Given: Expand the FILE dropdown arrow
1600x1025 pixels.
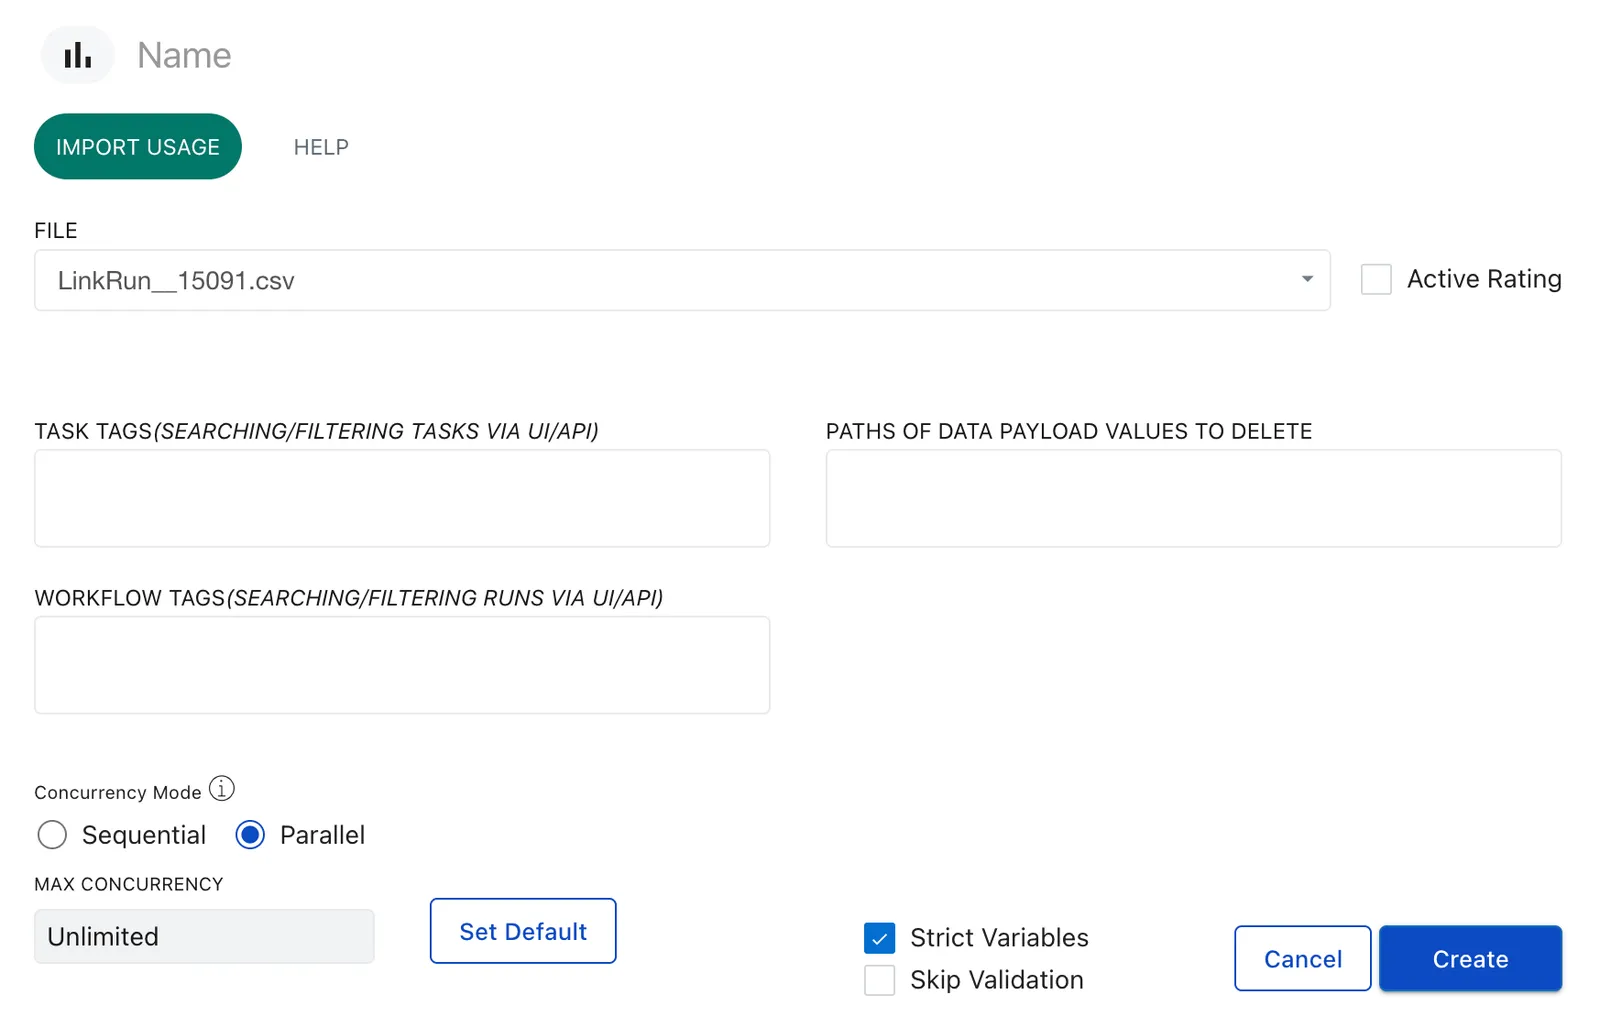Looking at the screenshot, I should [x=1307, y=279].
